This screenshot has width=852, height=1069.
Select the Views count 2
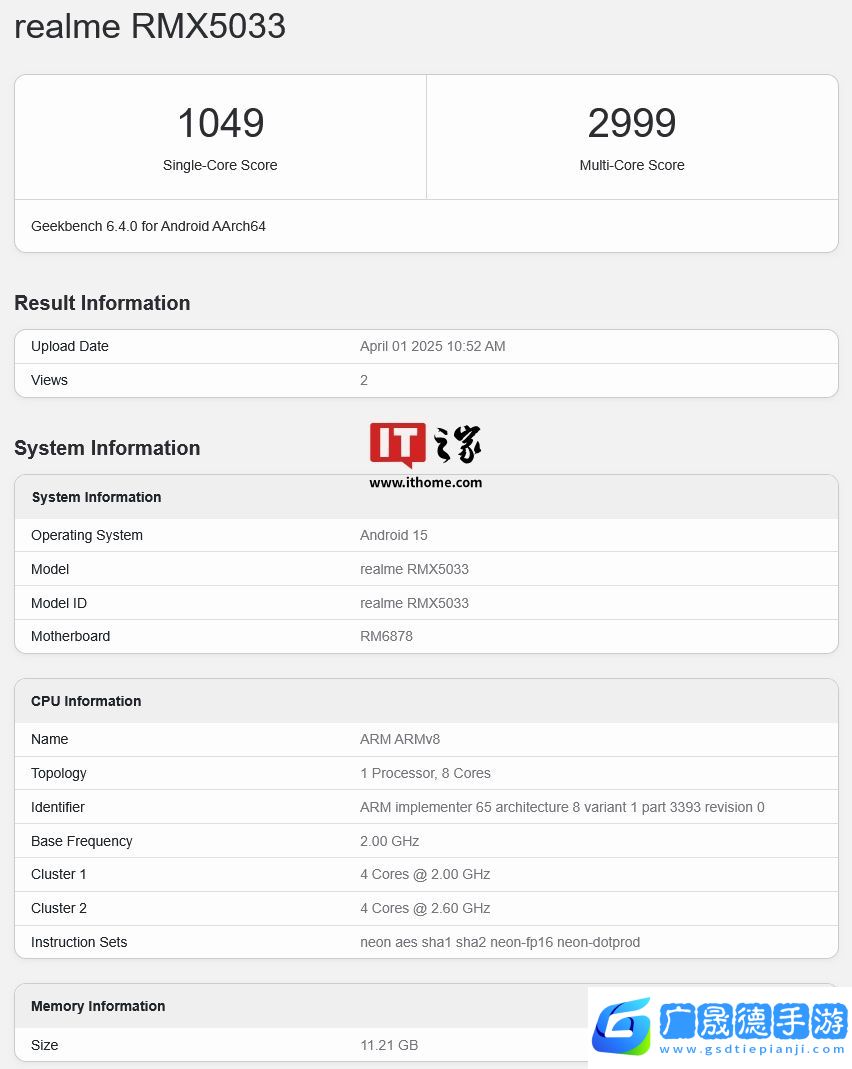click(364, 380)
